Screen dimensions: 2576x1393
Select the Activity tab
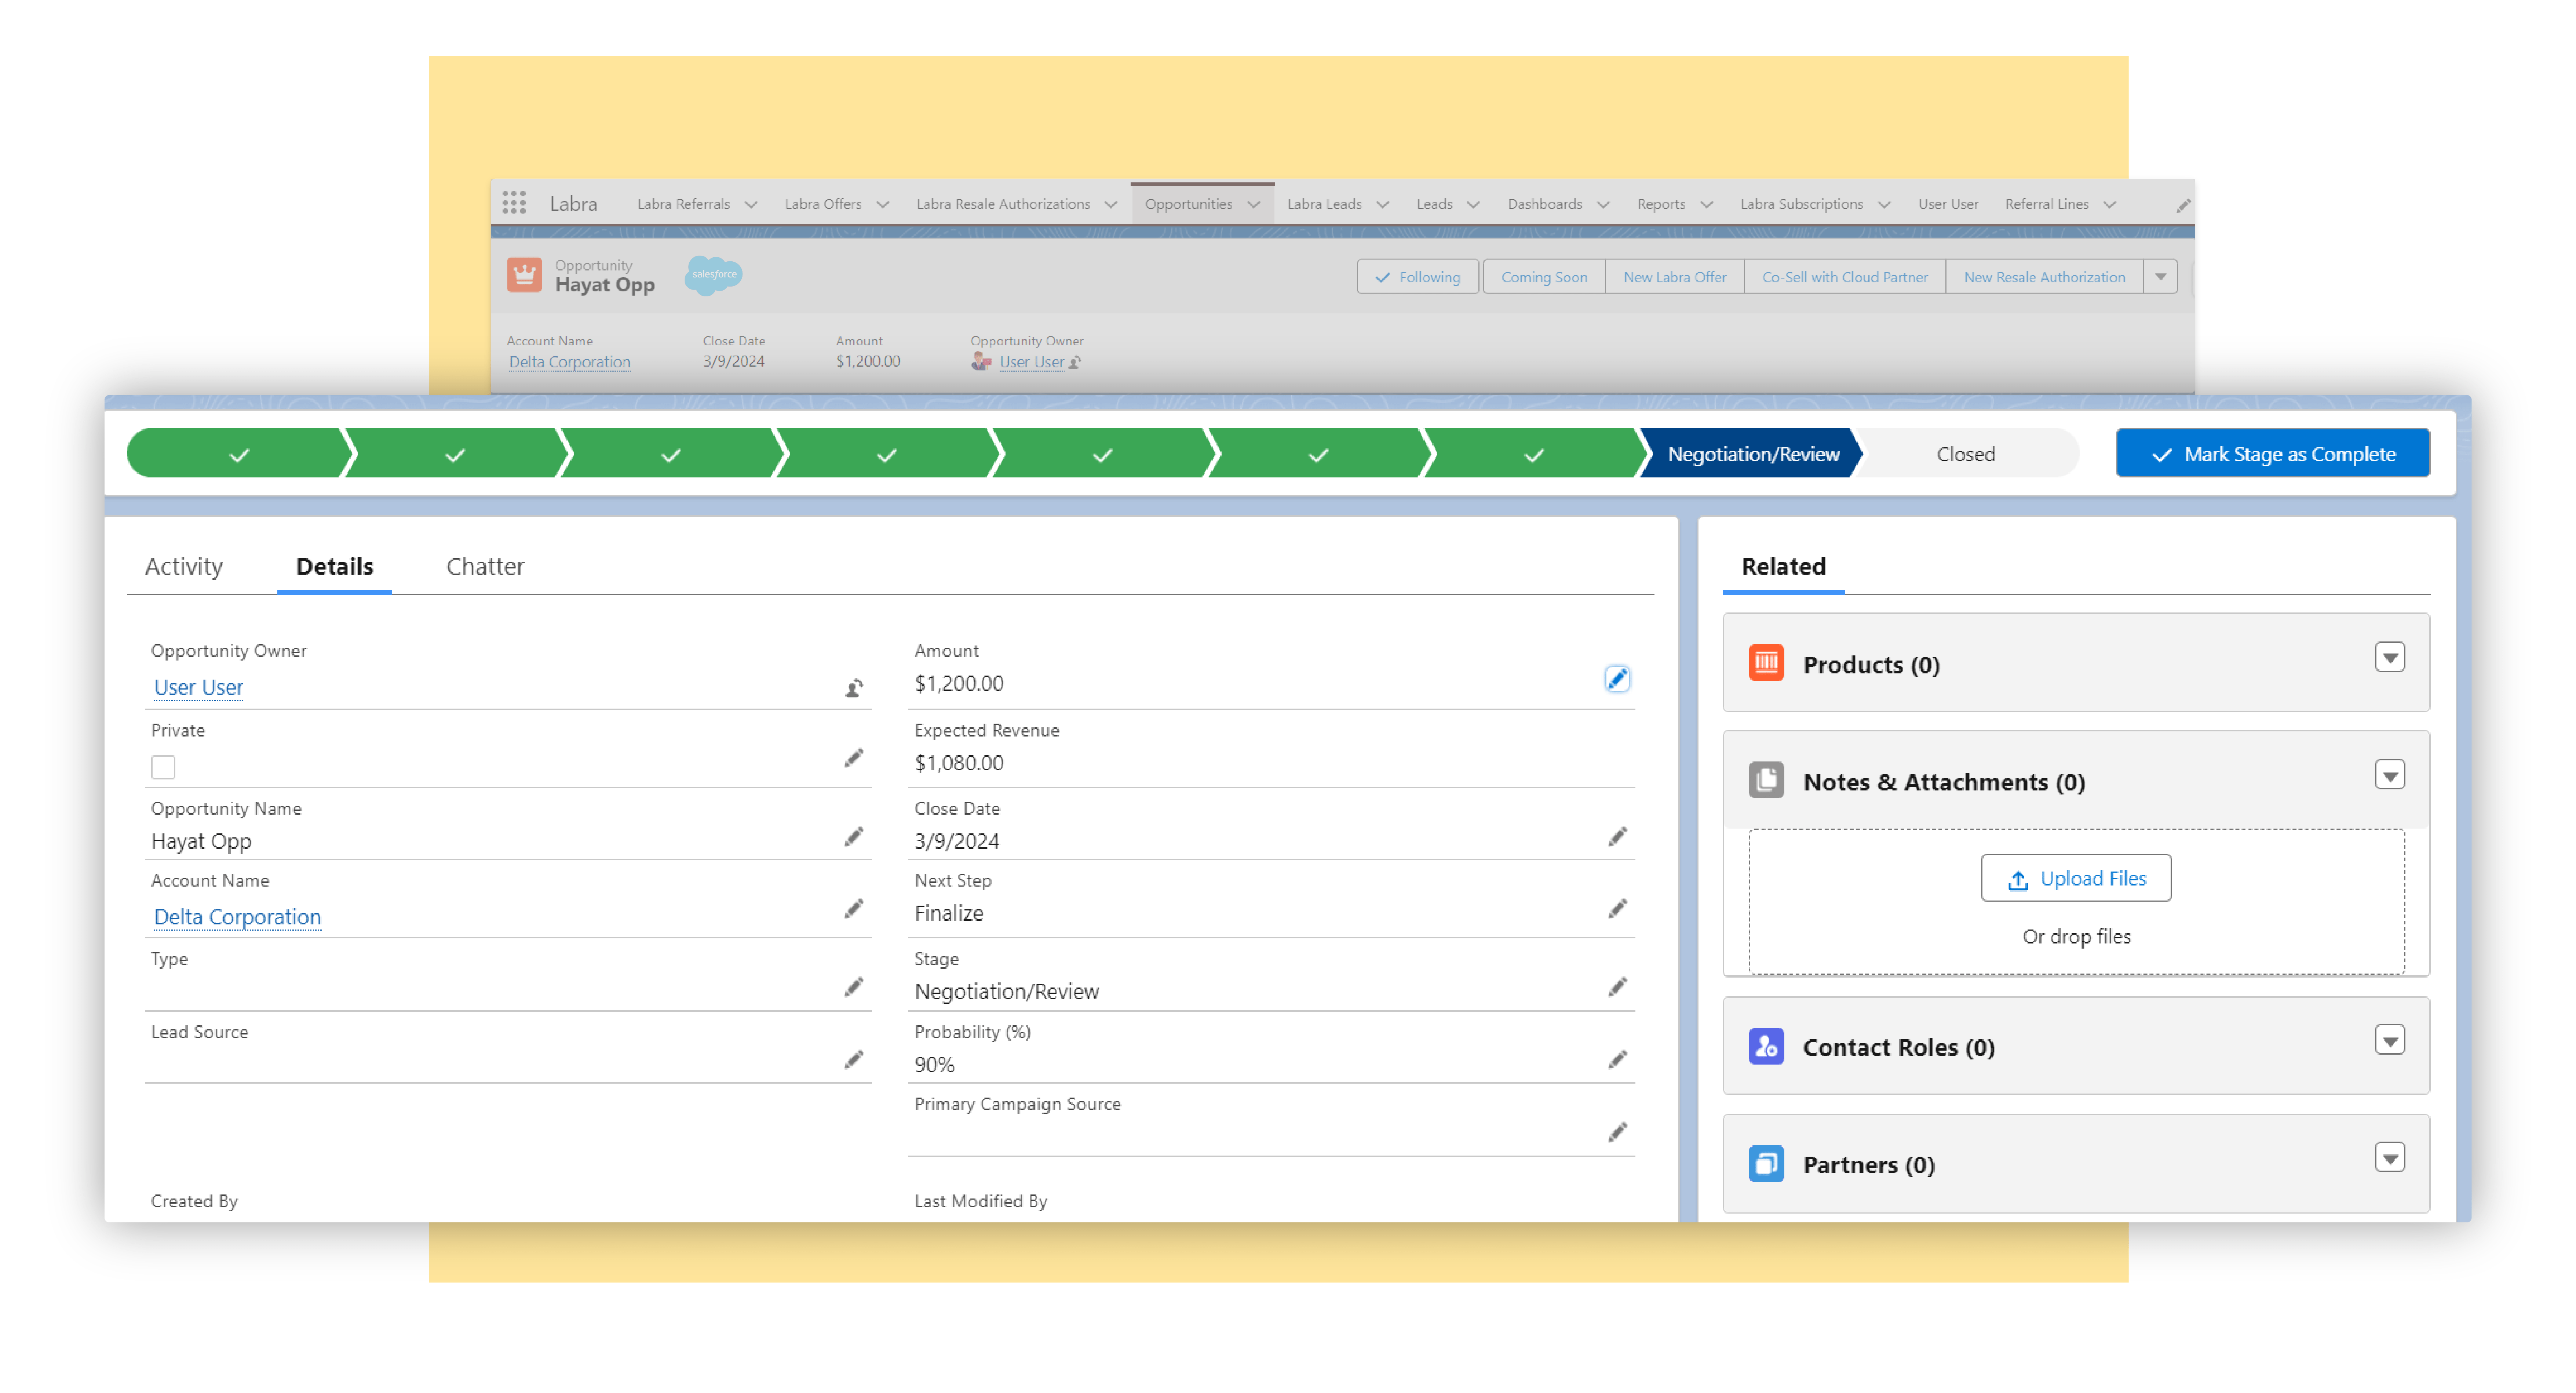click(184, 566)
